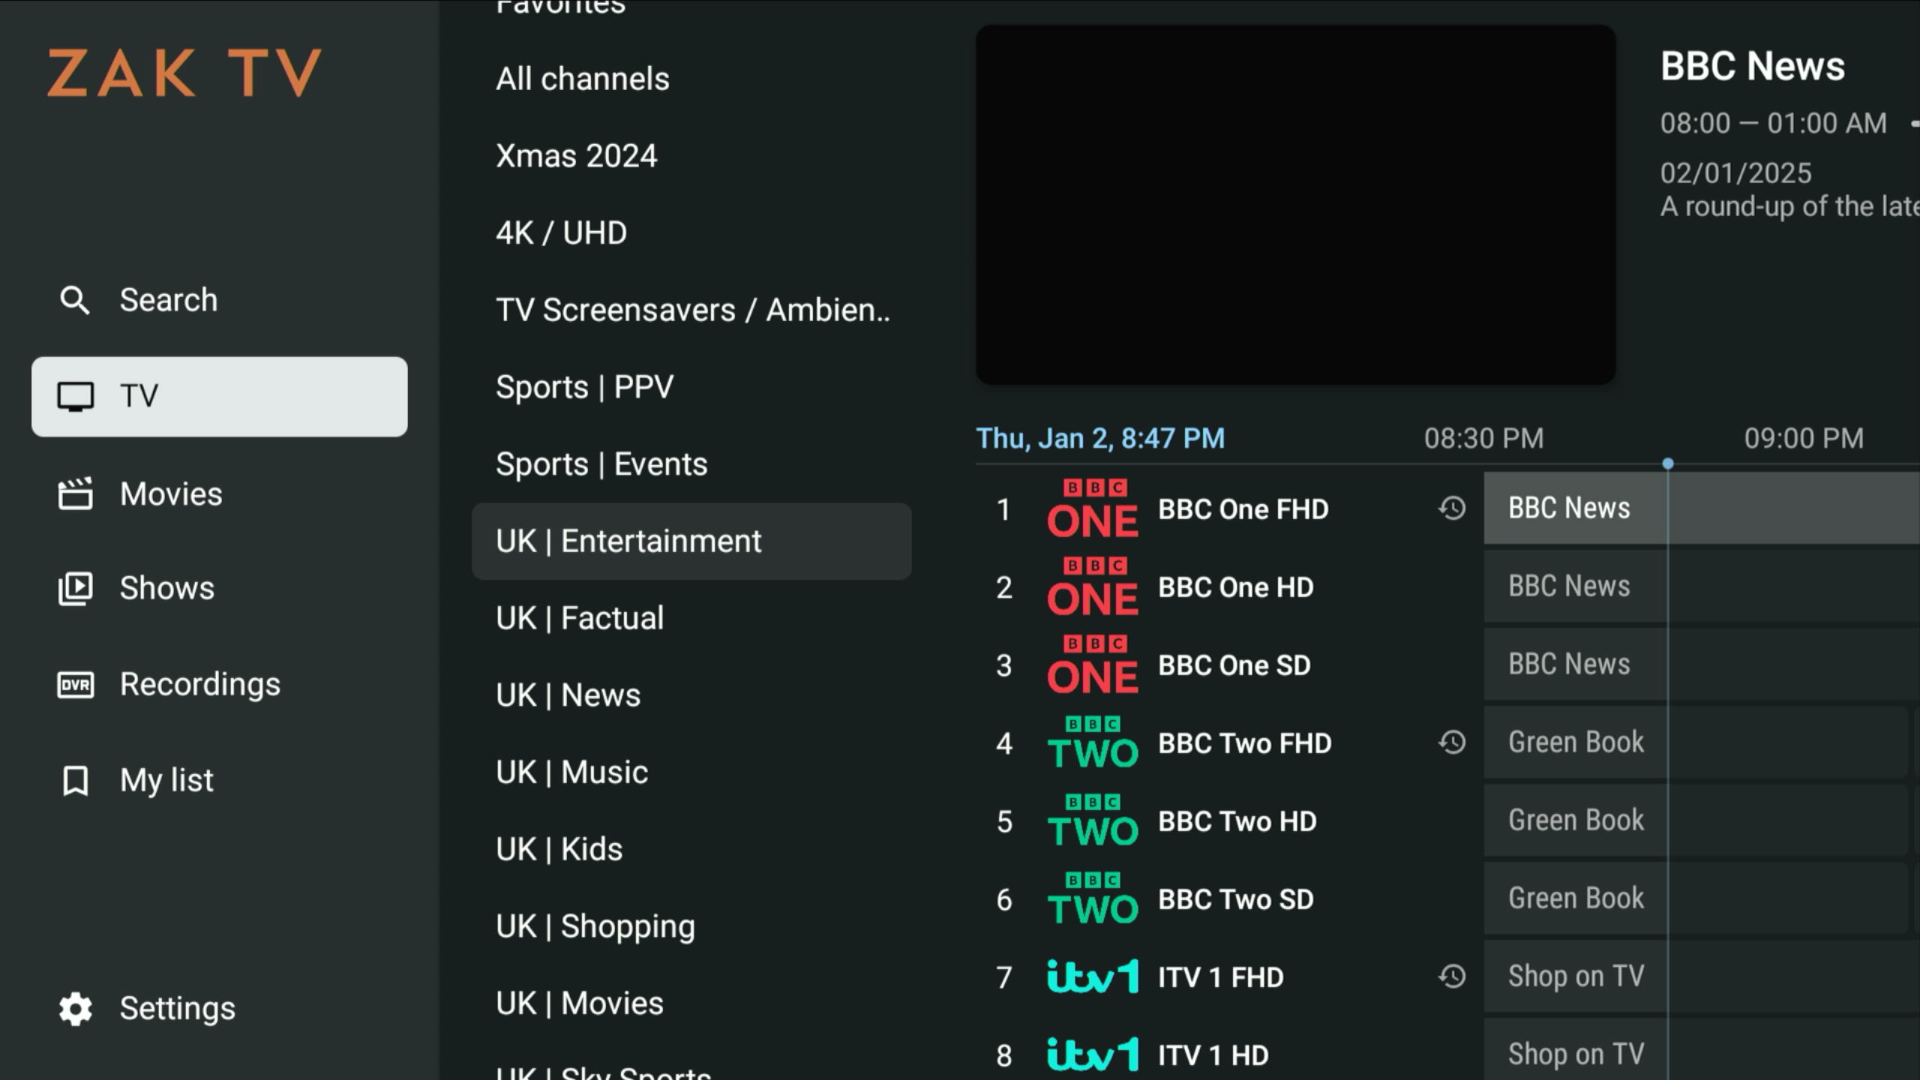This screenshot has width=1920, height=1080.
Task: Select the BBC One SD channel row
Action: (1233, 666)
